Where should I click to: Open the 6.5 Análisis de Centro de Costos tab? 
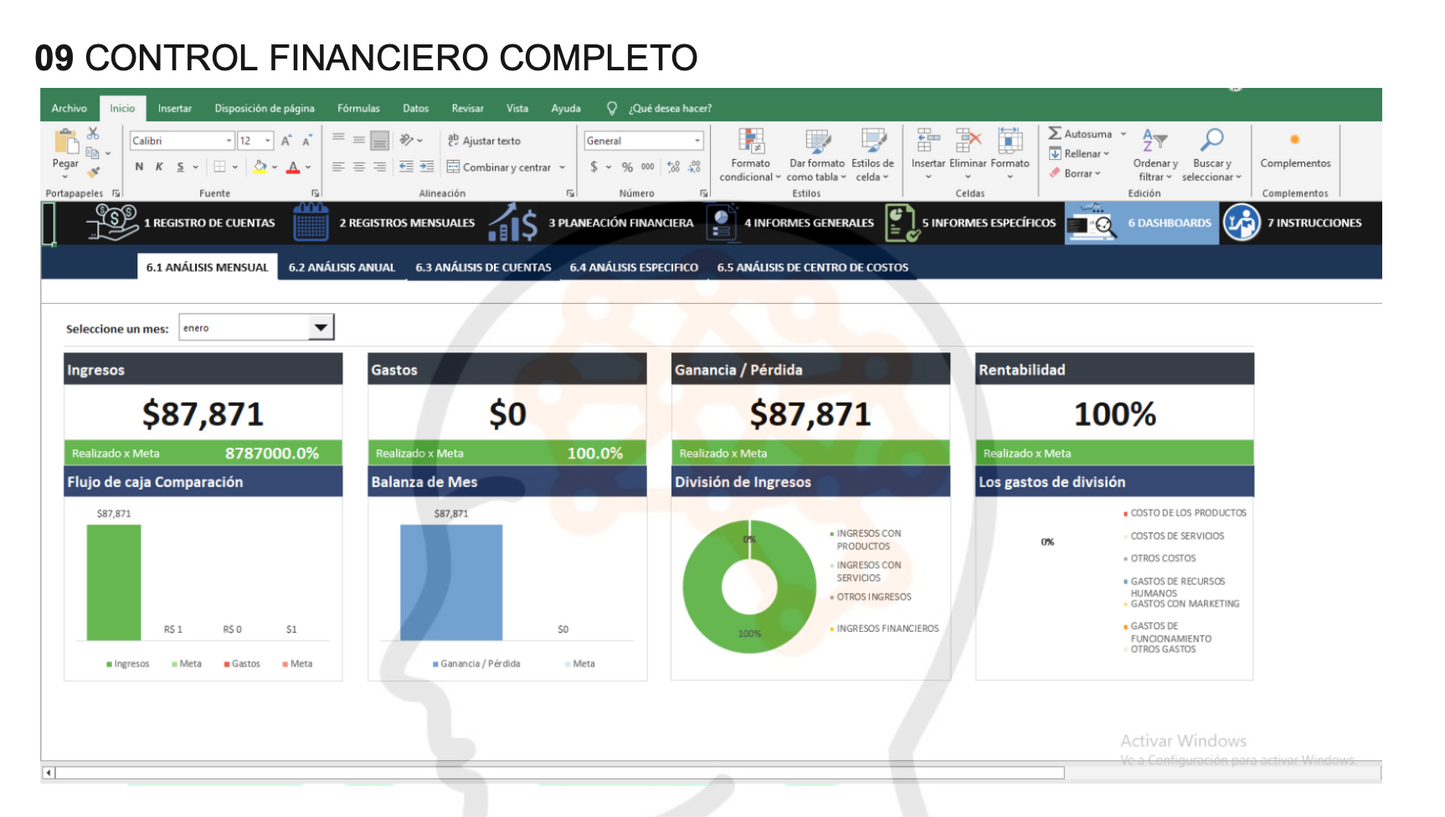[813, 267]
